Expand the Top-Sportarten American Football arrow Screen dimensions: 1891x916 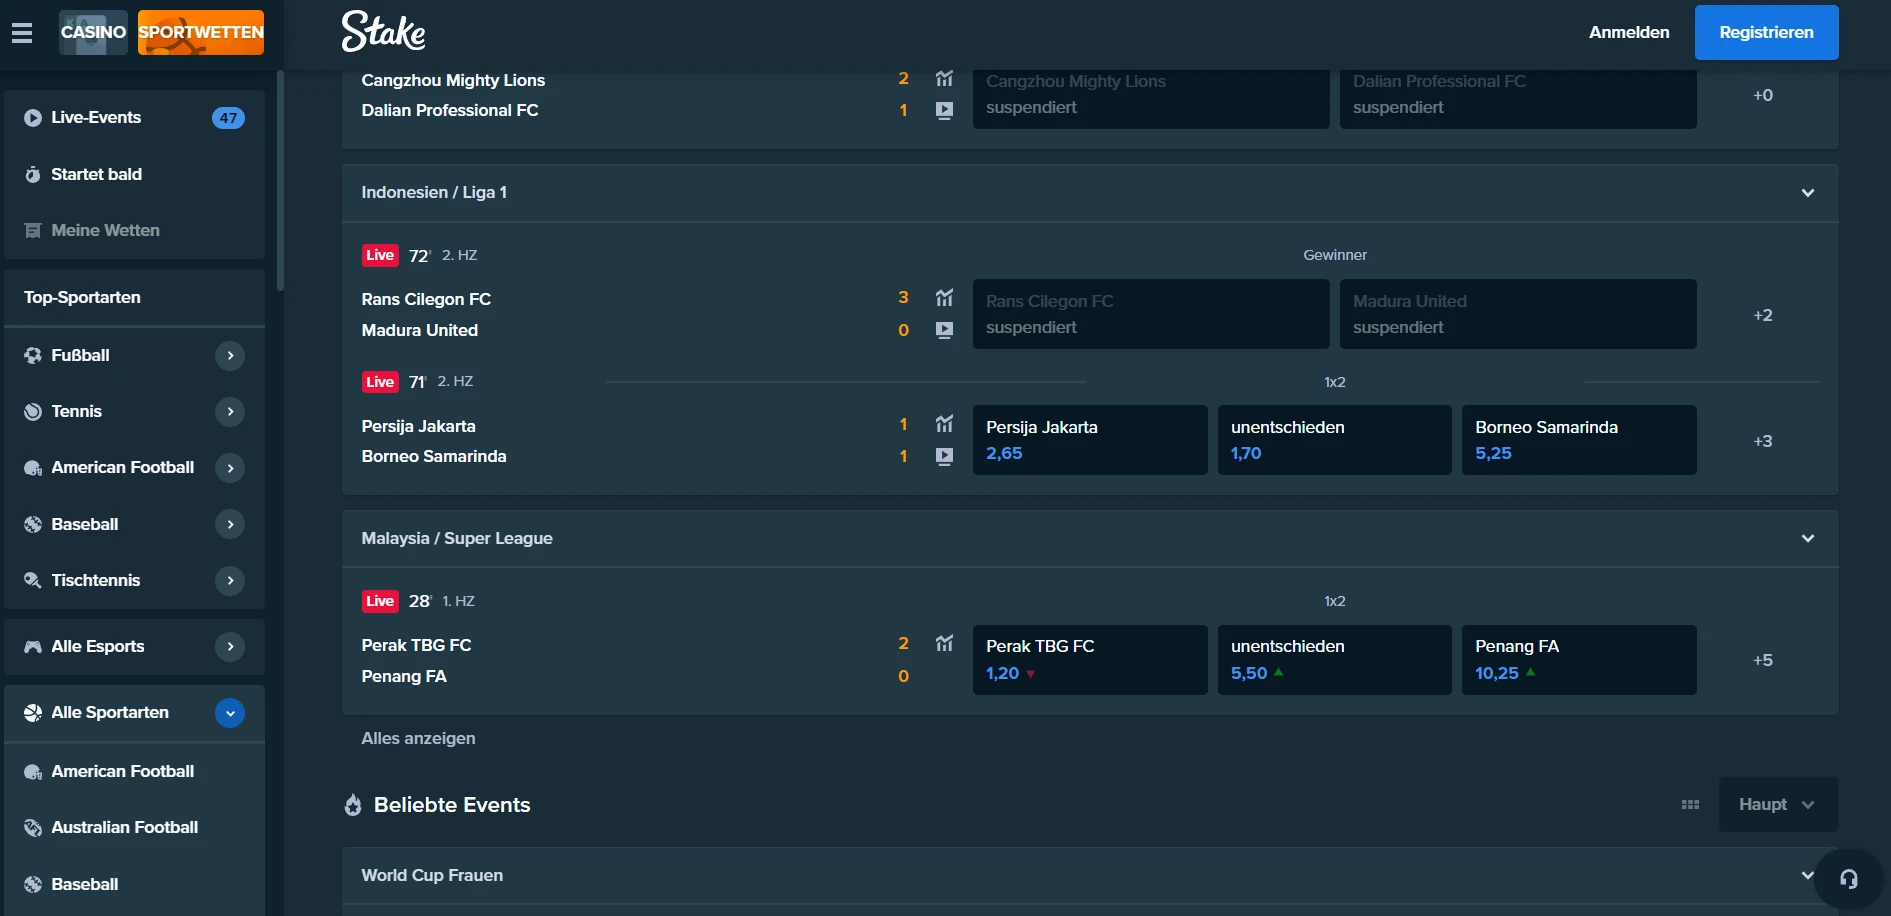click(230, 468)
